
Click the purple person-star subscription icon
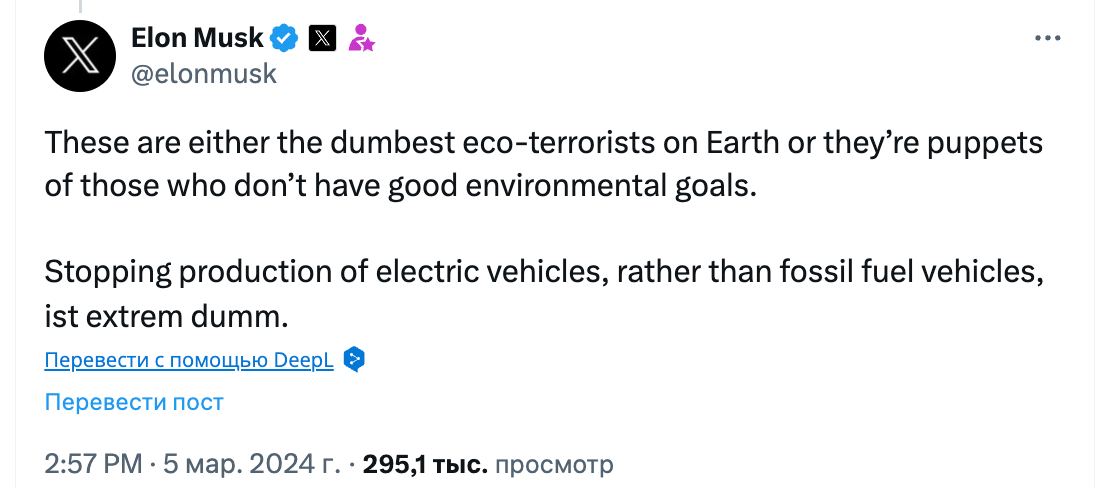[361, 39]
